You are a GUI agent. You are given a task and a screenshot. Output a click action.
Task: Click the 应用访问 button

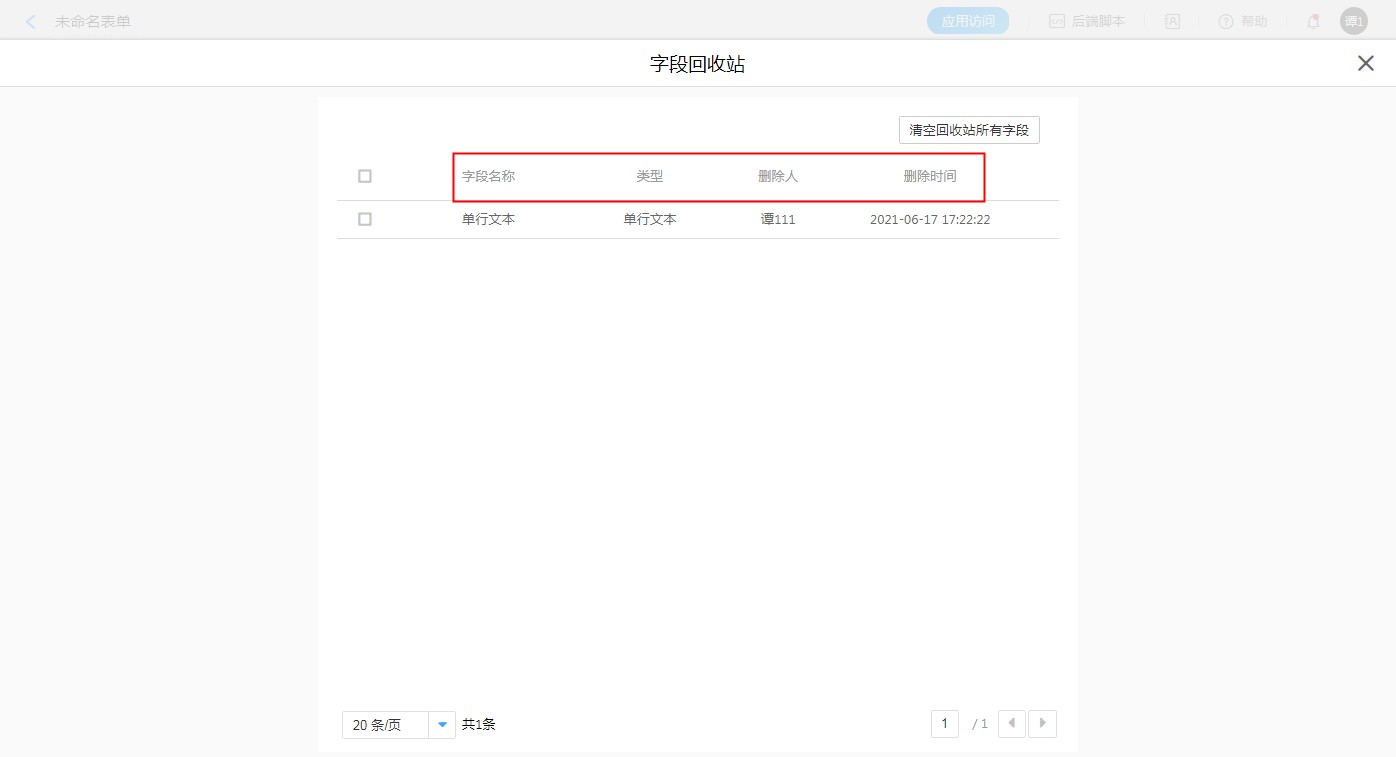click(967, 21)
